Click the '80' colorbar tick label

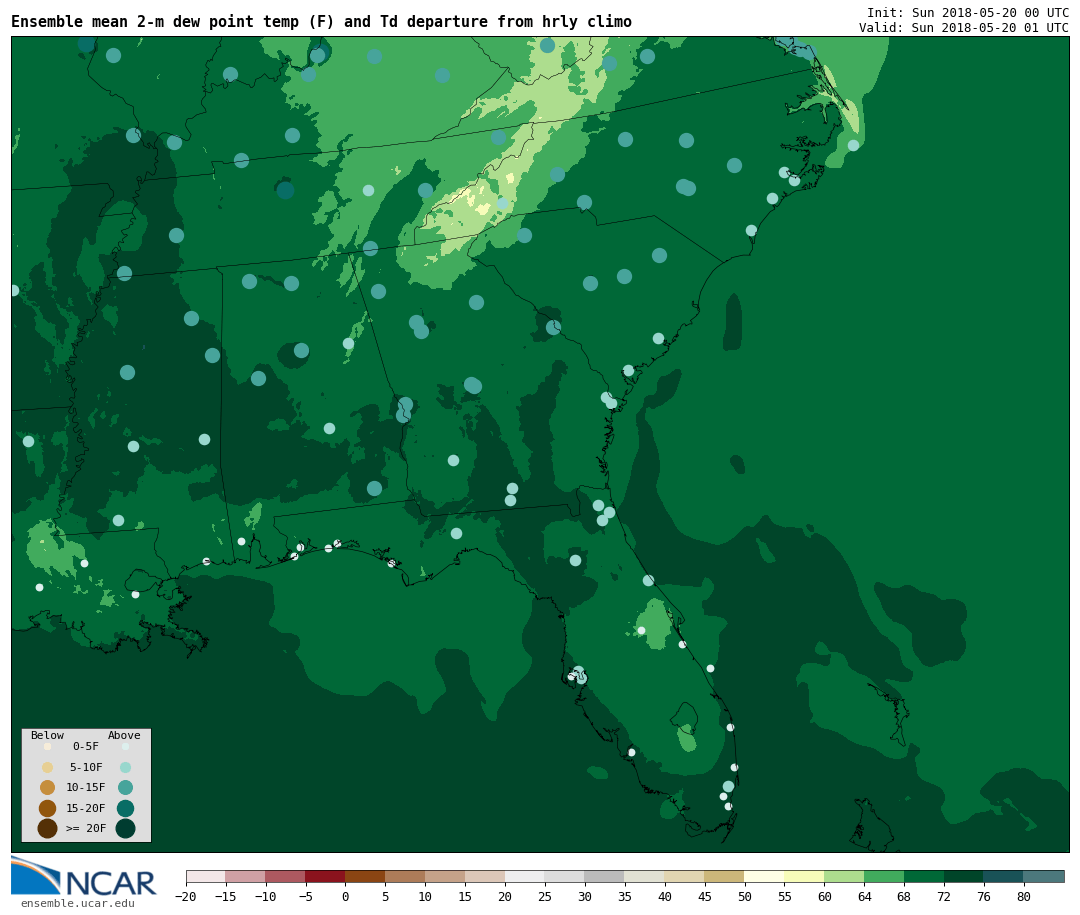coord(1024,896)
